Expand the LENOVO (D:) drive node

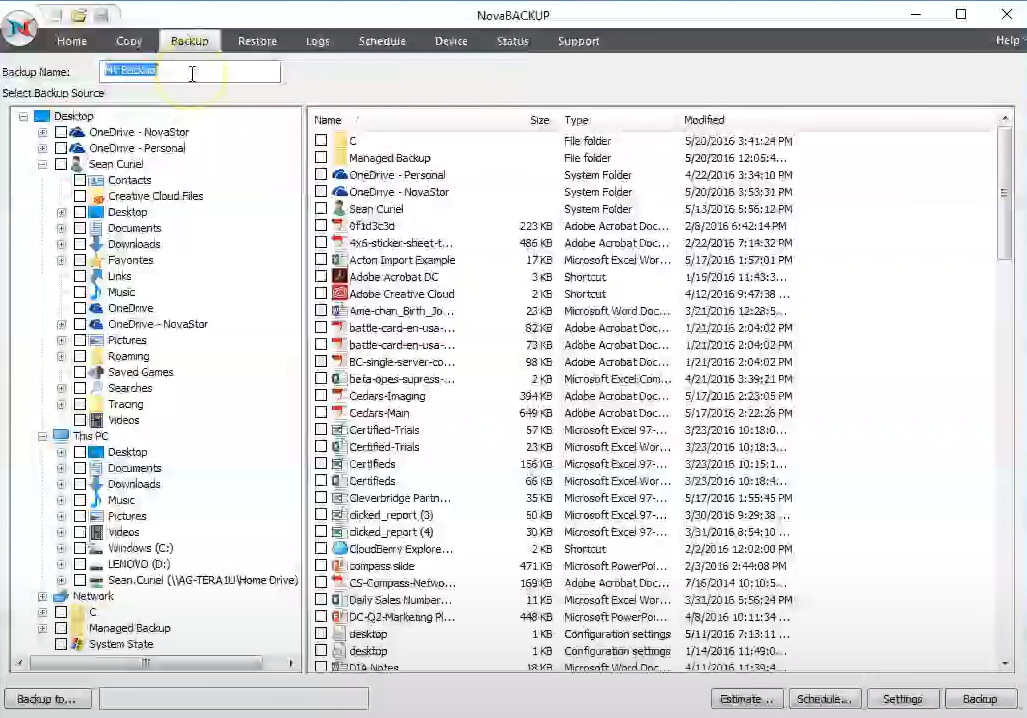[x=61, y=565]
